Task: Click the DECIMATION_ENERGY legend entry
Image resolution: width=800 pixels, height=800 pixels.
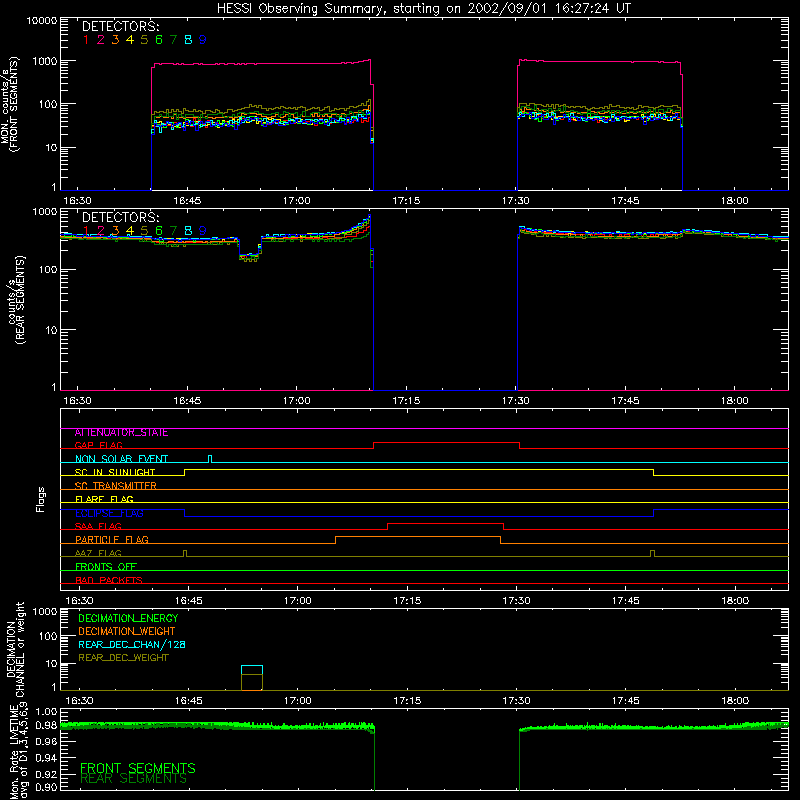Action: (128, 618)
